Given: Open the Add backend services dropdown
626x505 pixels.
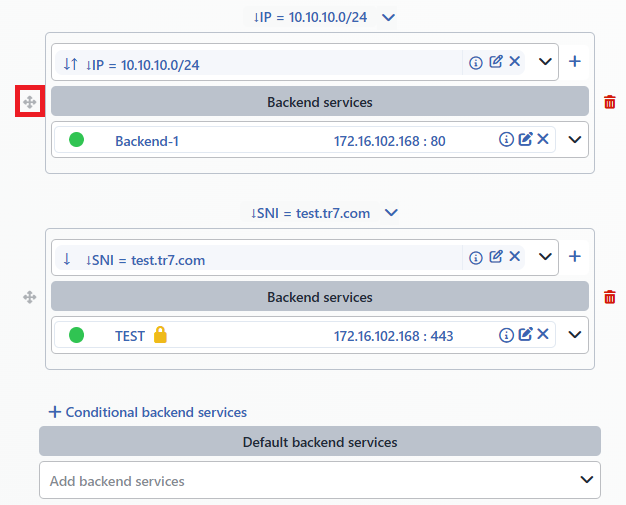Looking at the screenshot, I should pos(586,479).
